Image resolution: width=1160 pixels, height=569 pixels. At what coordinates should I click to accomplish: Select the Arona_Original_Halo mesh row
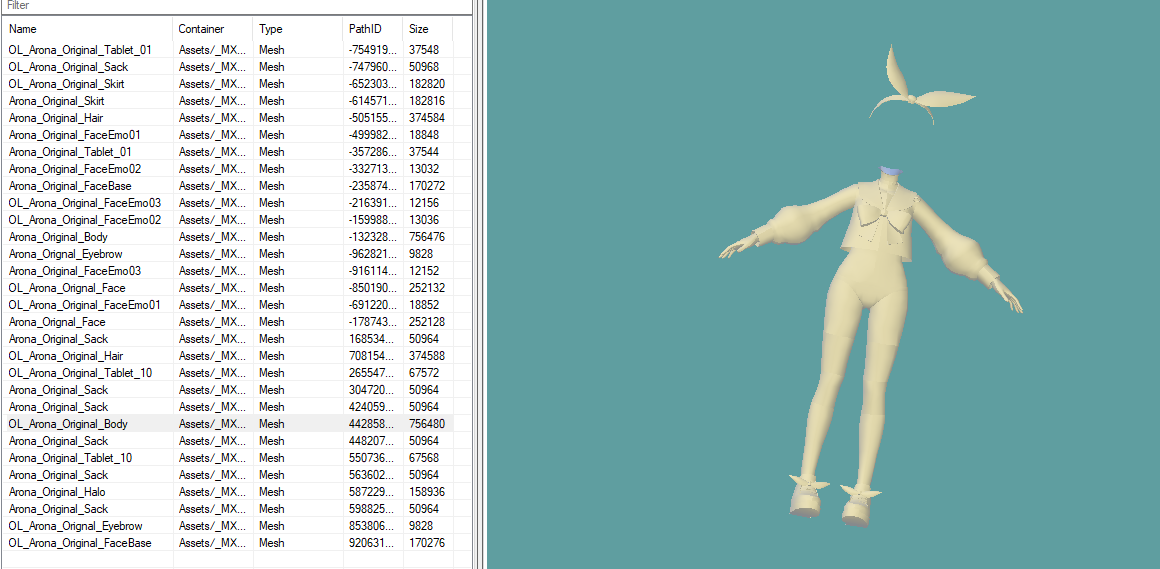(228, 492)
